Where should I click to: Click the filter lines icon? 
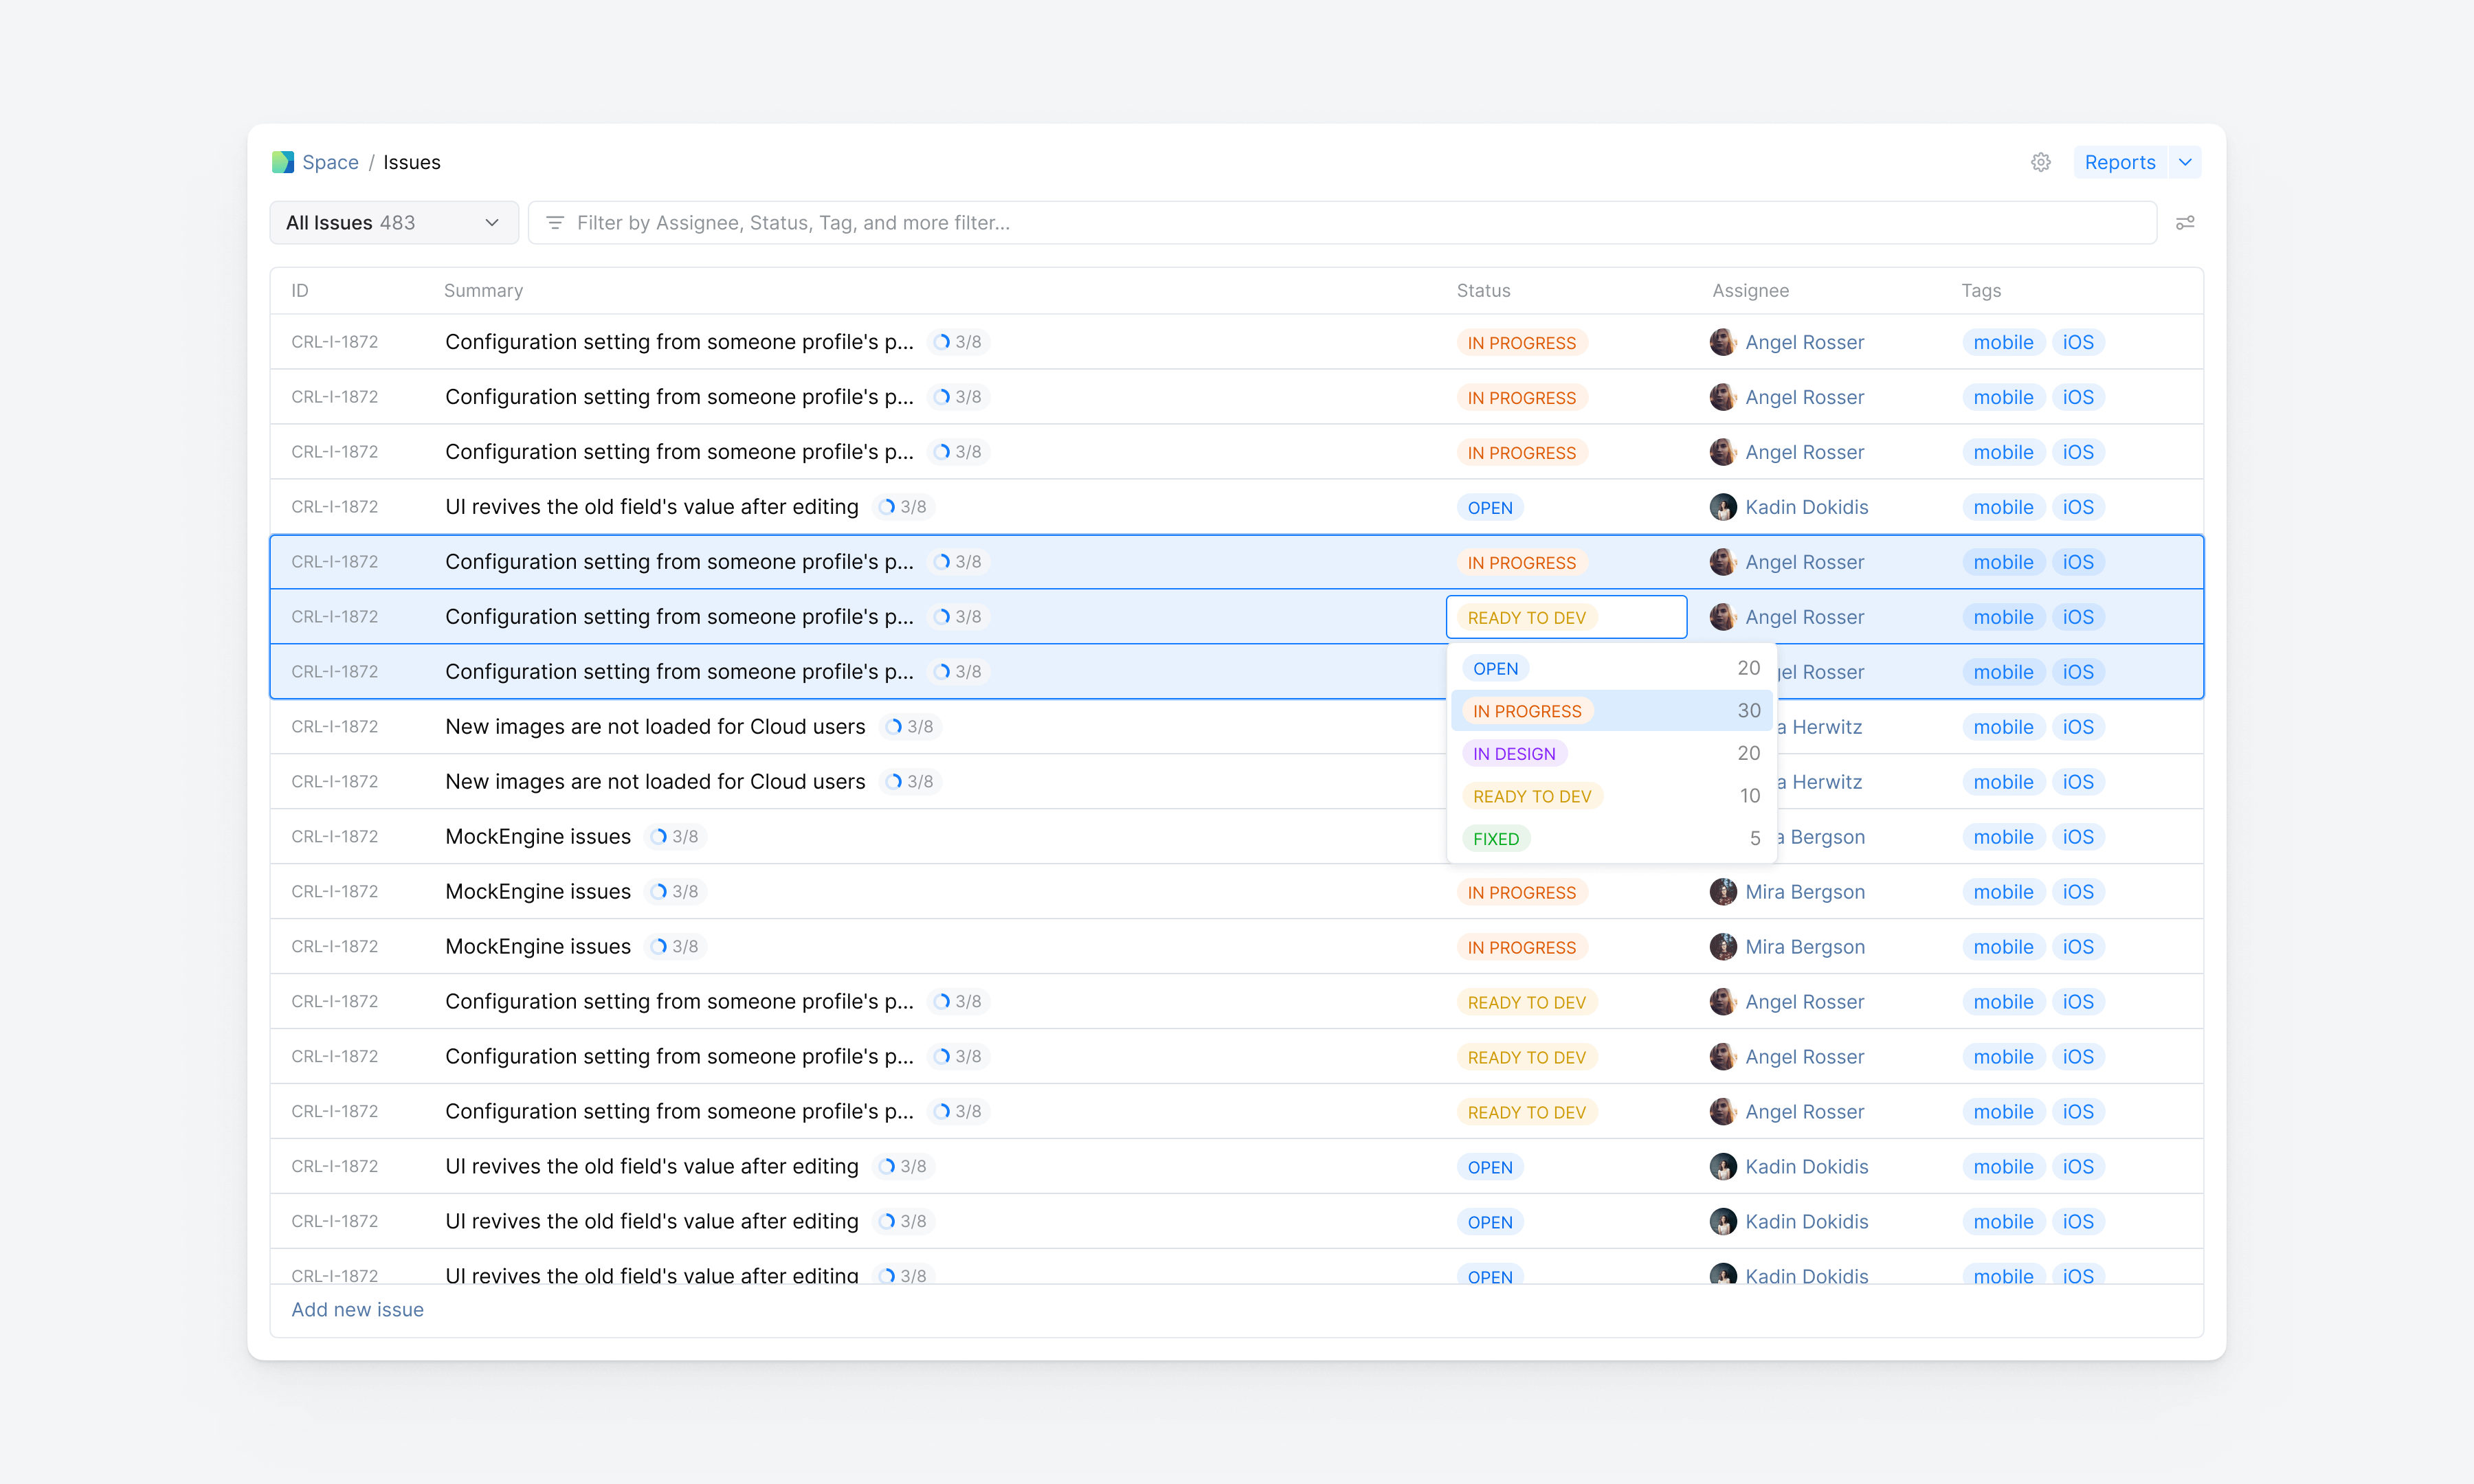(x=555, y=223)
